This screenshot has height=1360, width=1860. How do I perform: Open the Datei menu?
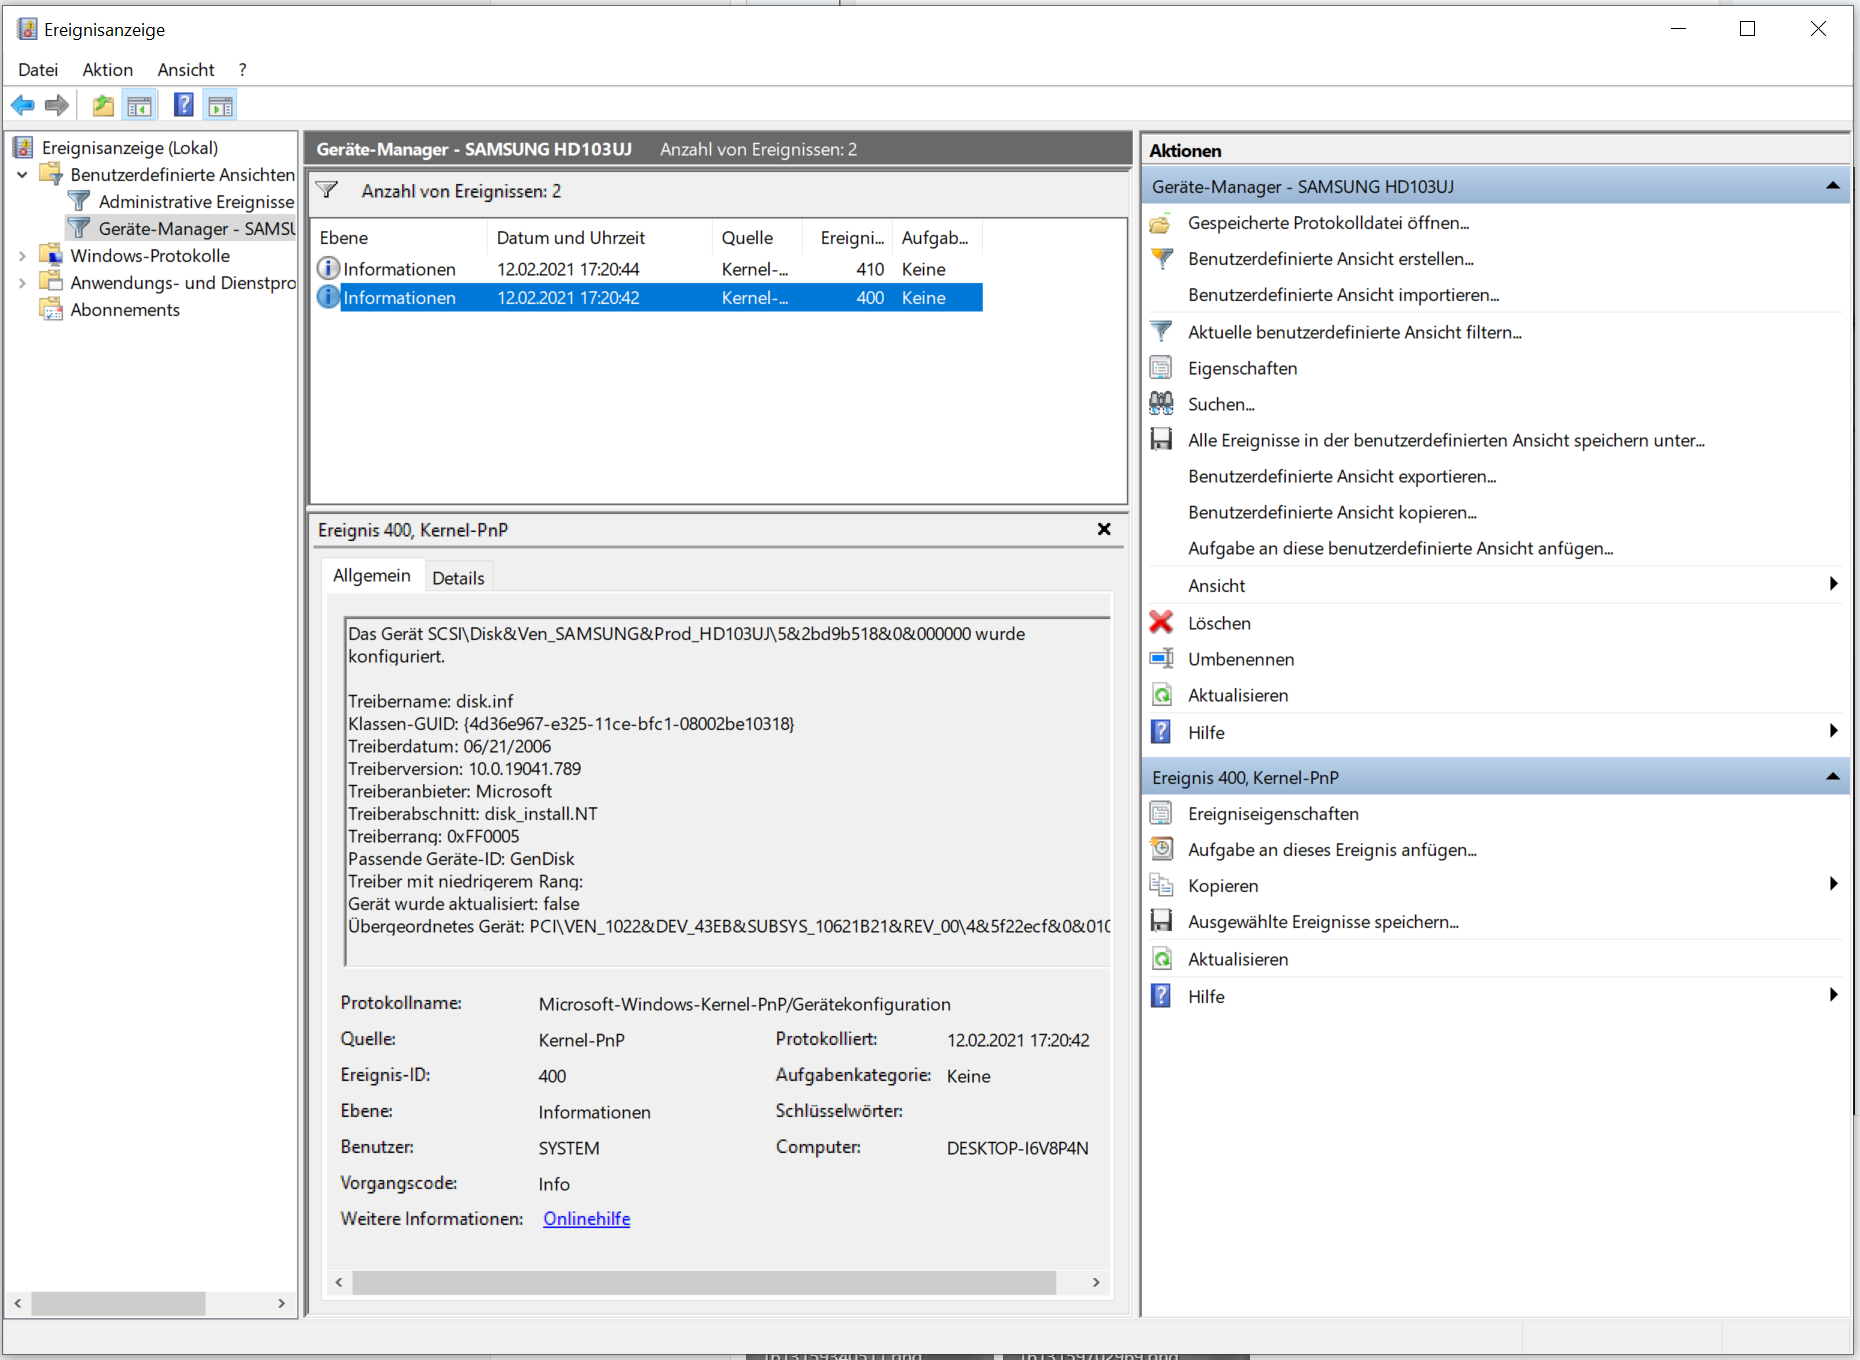(x=38, y=70)
